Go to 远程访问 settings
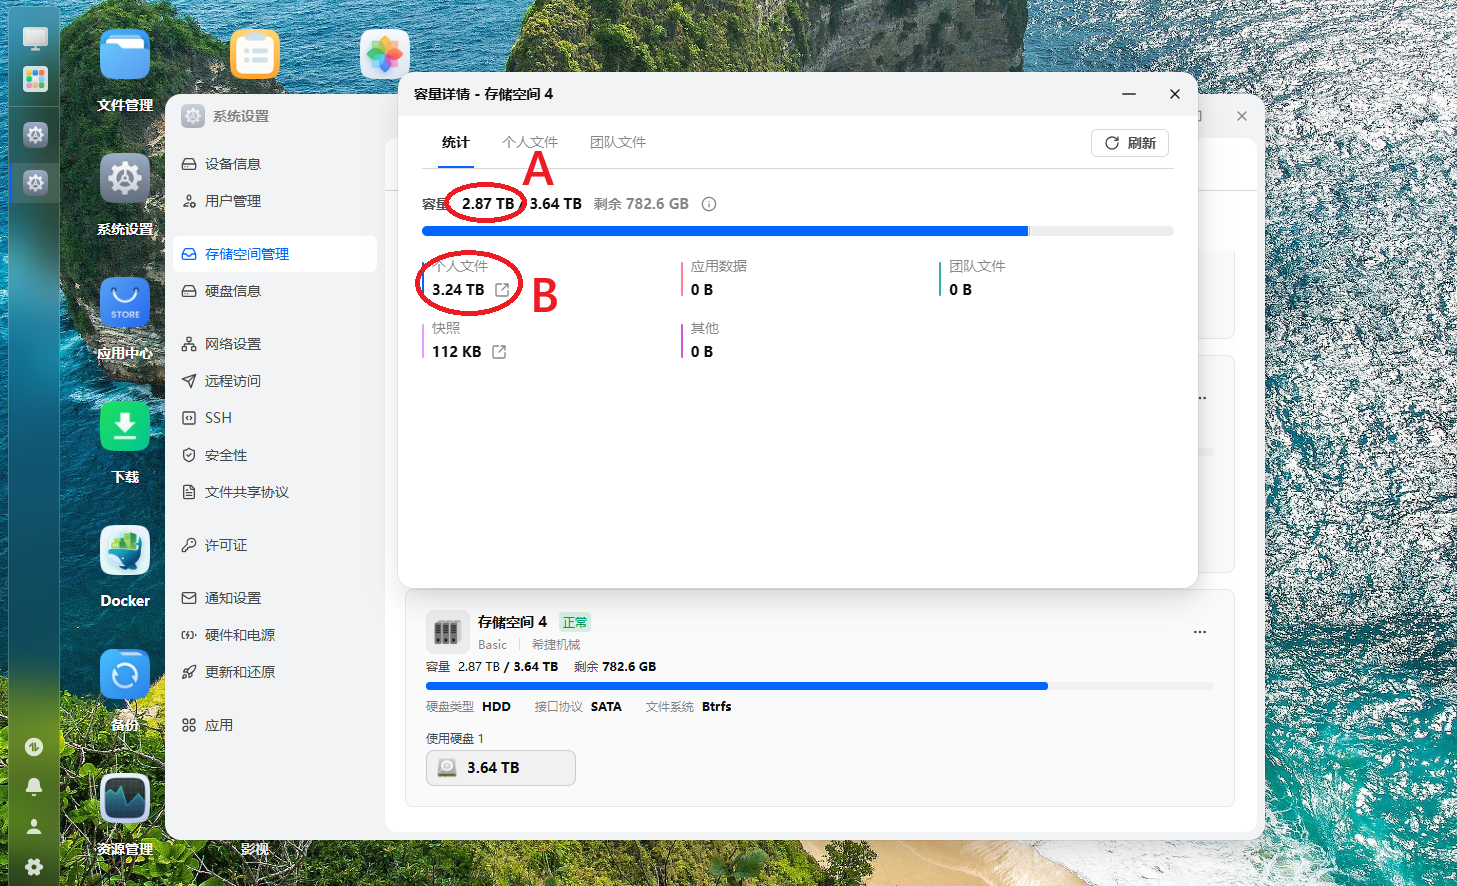The width and height of the screenshot is (1457, 886). pyautogui.click(x=275, y=381)
